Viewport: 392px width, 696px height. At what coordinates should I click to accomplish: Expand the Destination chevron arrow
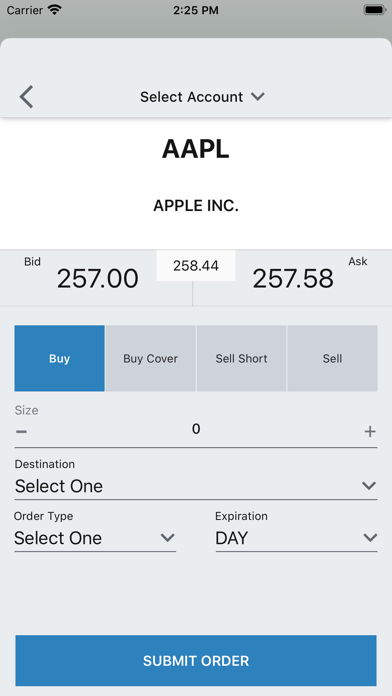click(369, 486)
